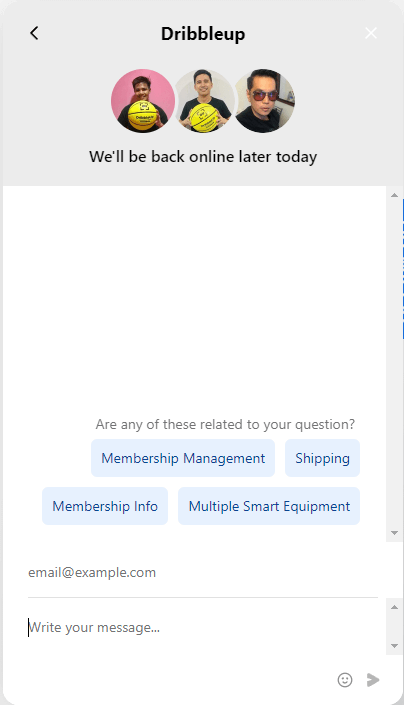Click the message box scrollbar up arrow
This screenshot has width=404, height=705.
click(395, 607)
